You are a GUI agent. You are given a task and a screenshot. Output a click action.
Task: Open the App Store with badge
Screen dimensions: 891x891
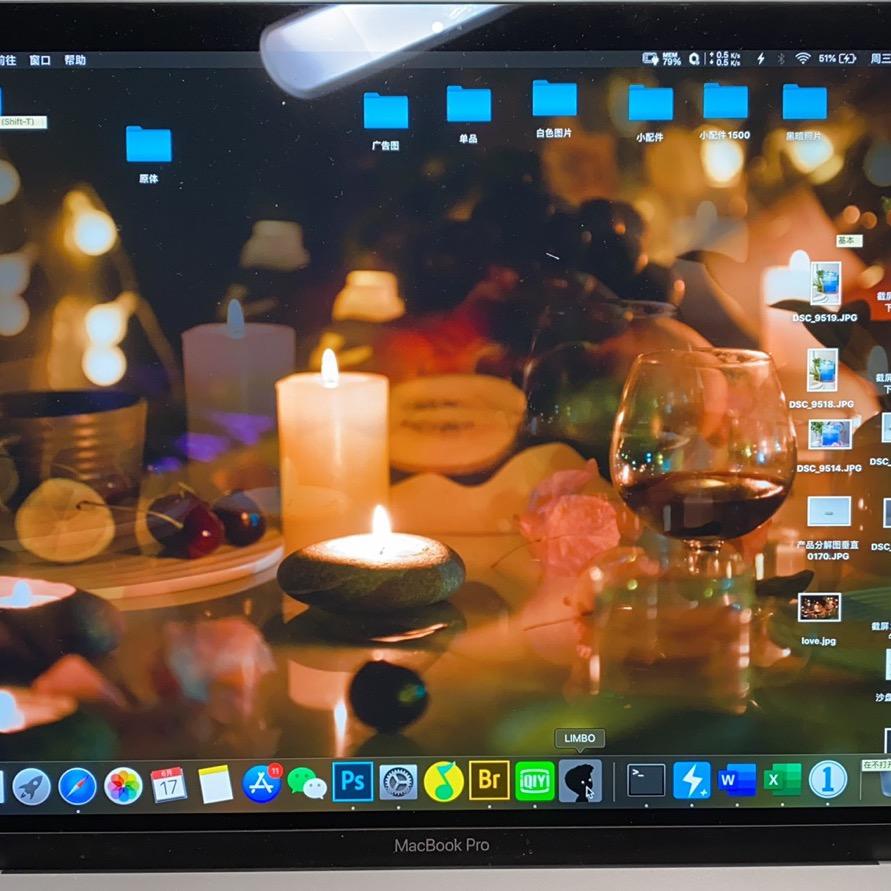tap(262, 782)
